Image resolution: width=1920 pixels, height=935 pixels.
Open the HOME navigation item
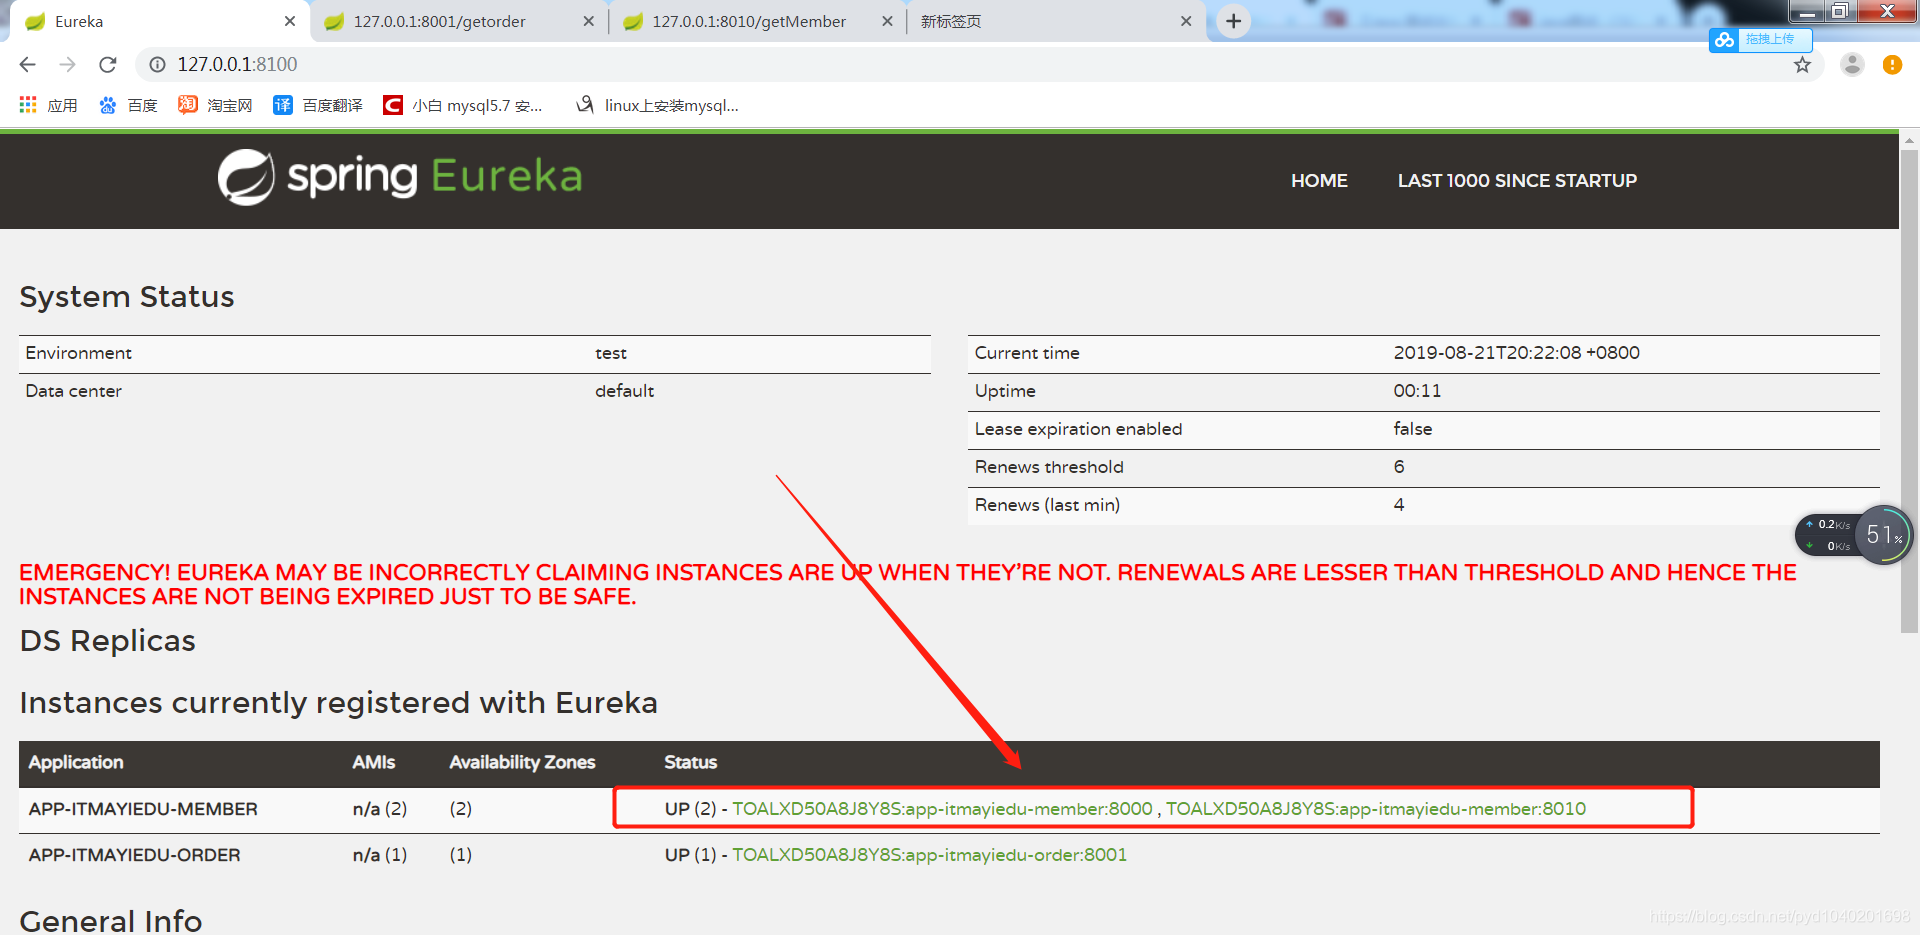point(1319,181)
